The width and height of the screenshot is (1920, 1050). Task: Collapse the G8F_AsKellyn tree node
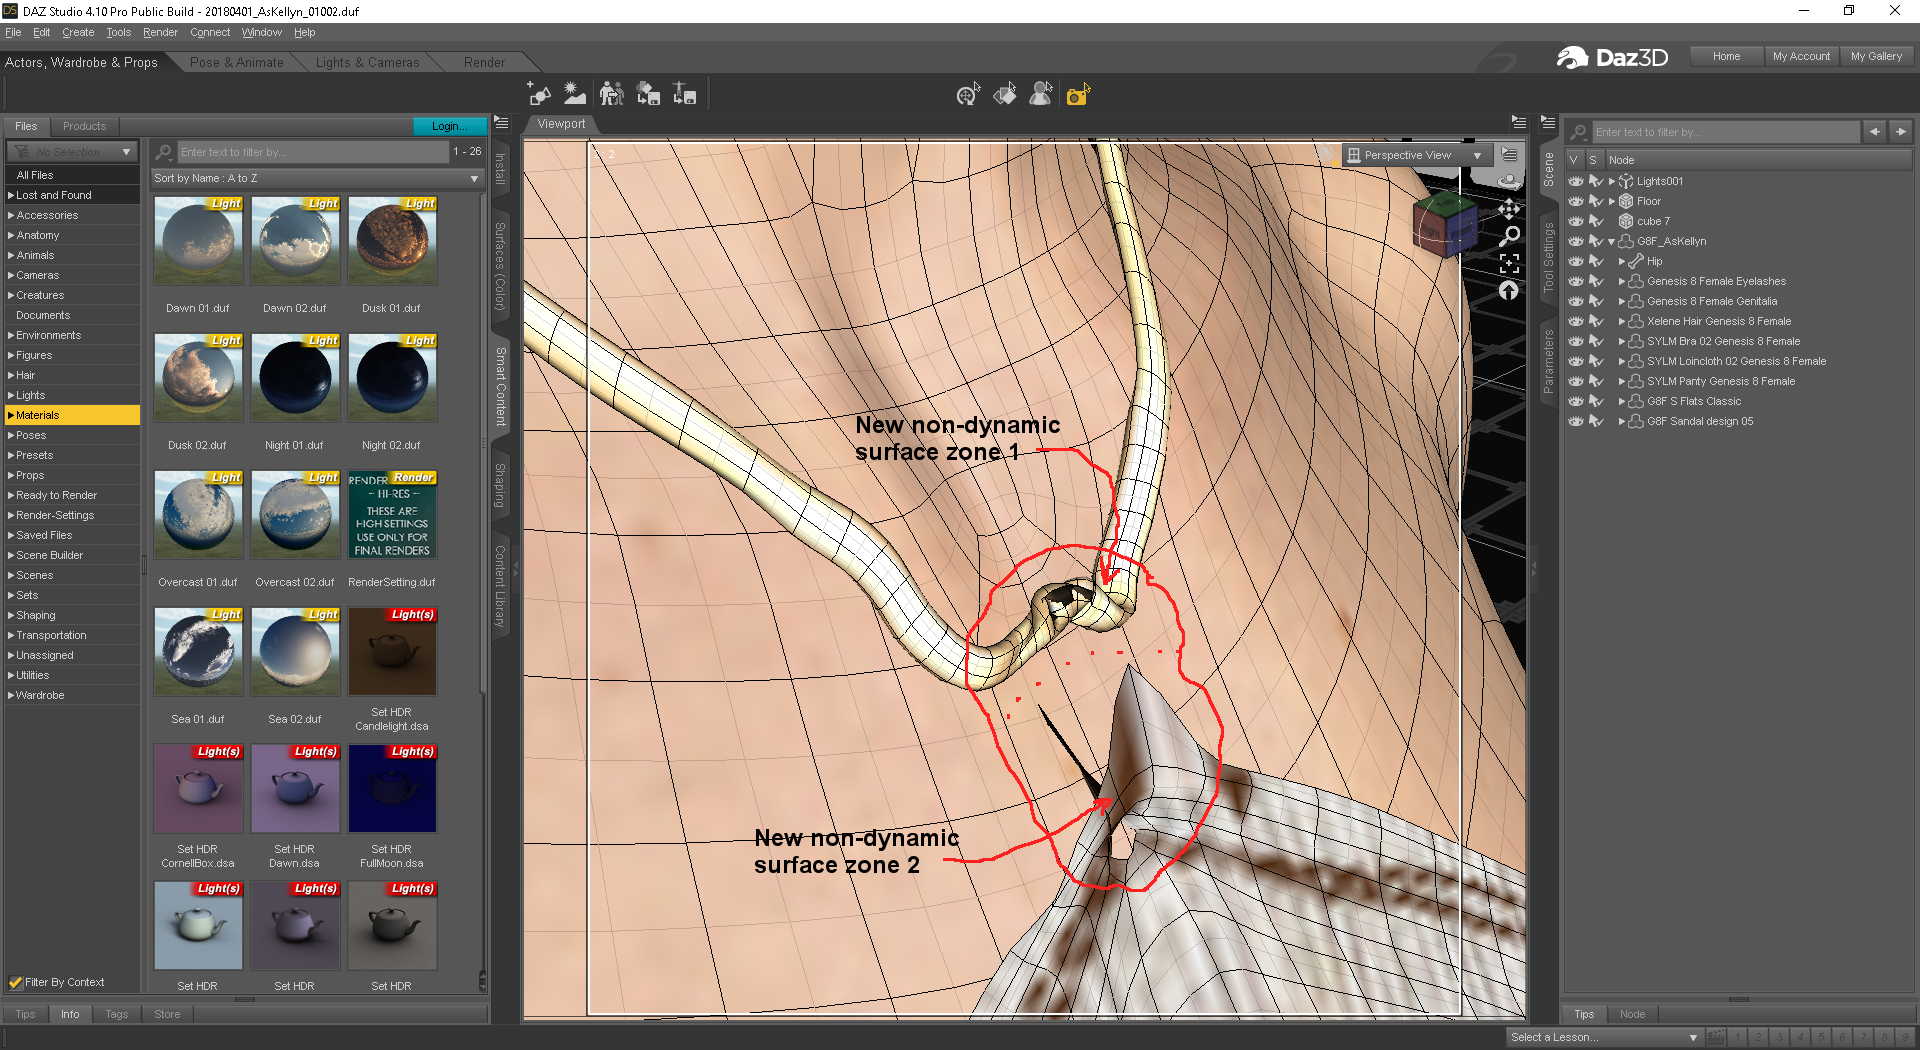(x=1611, y=241)
